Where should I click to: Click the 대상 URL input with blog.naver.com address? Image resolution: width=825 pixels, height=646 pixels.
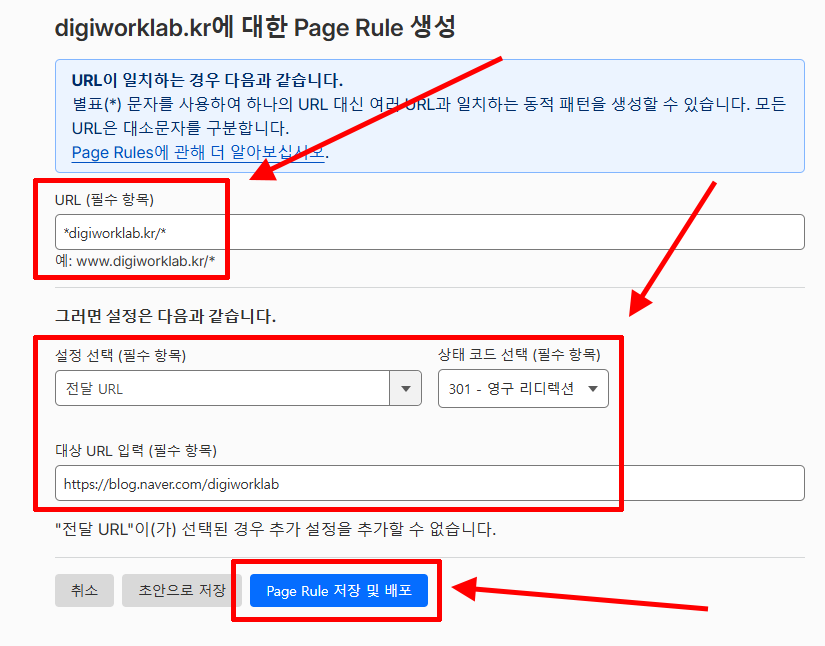click(x=429, y=483)
